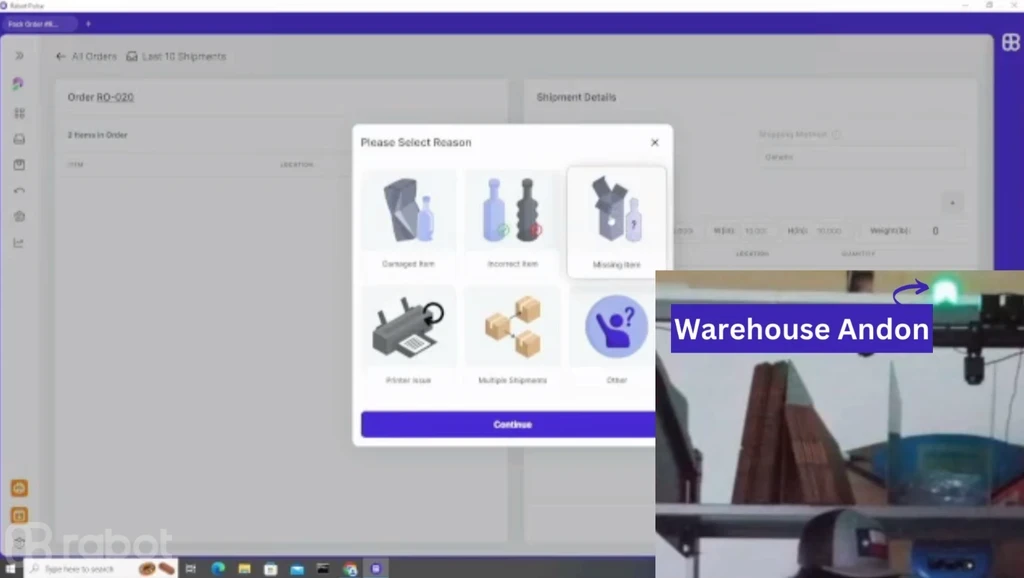The height and width of the screenshot is (578, 1024).
Task: Go back to All Orders
Action: pyautogui.click(x=86, y=57)
